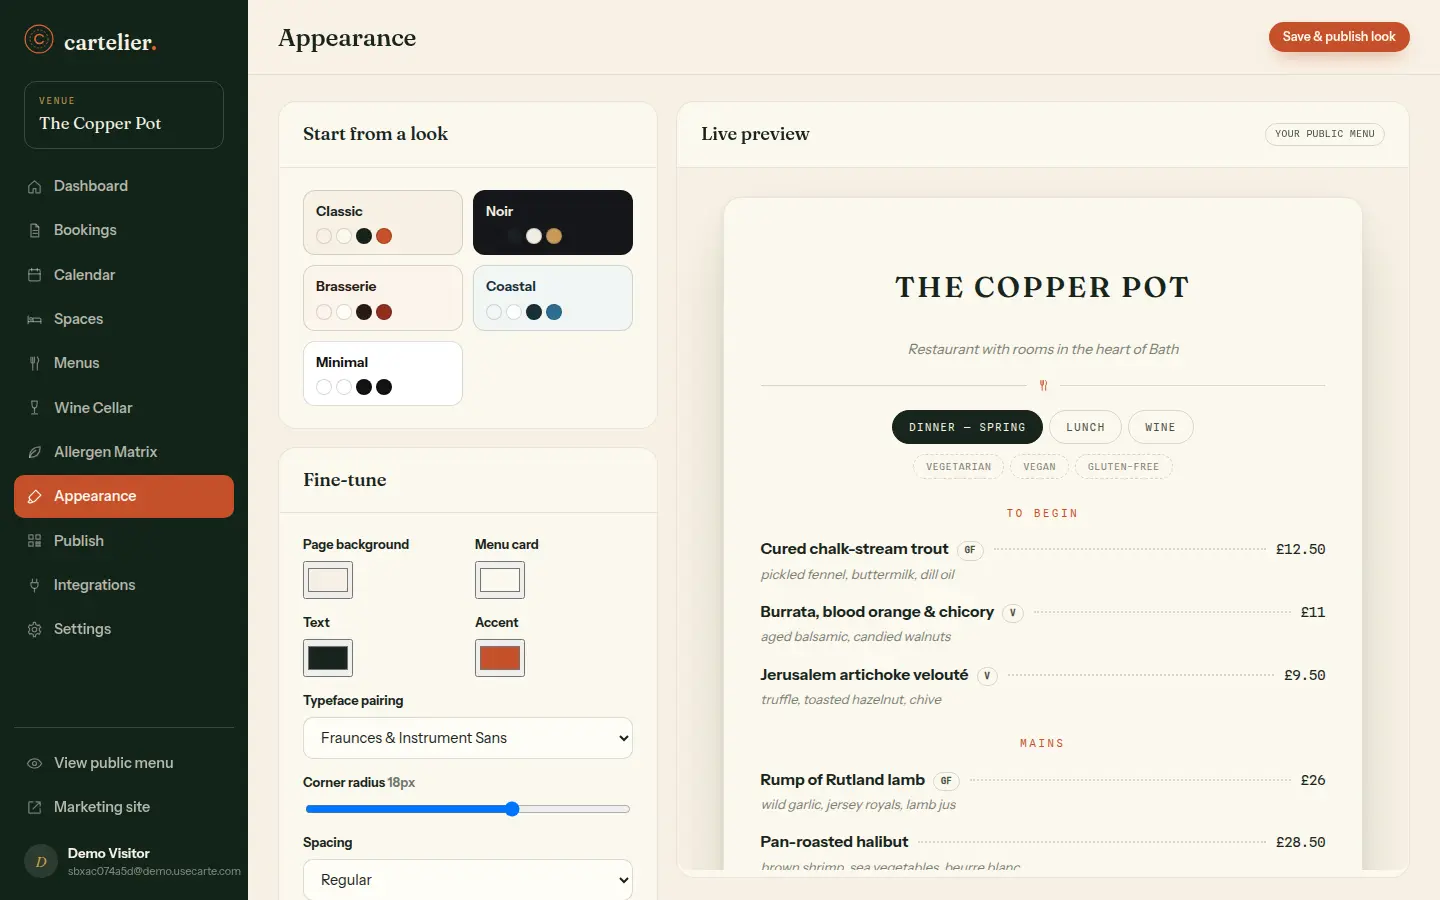Open the Spacing dropdown set to Regular
Image resolution: width=1440 pixels, height=900 pixels.
[468, 880]
